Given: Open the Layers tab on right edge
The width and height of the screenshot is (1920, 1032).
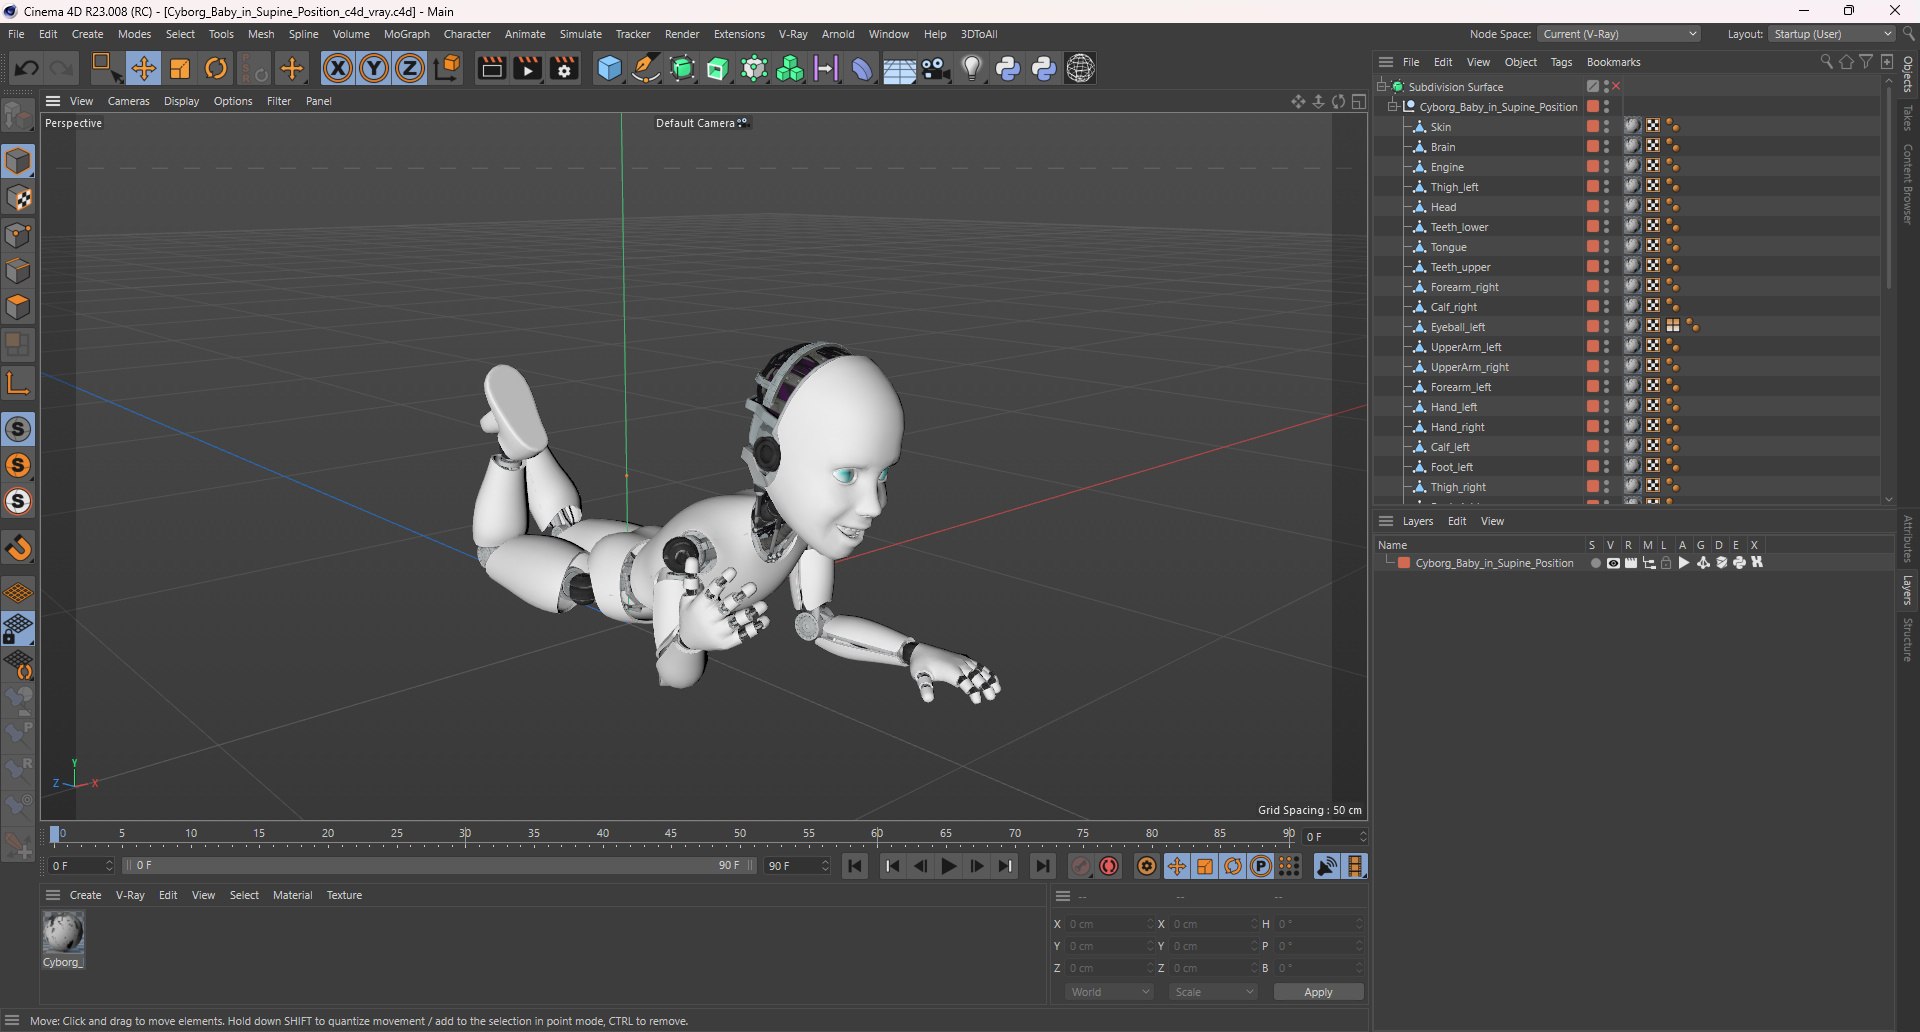Looking at the screenshot, I should (x=1908, y=590).
